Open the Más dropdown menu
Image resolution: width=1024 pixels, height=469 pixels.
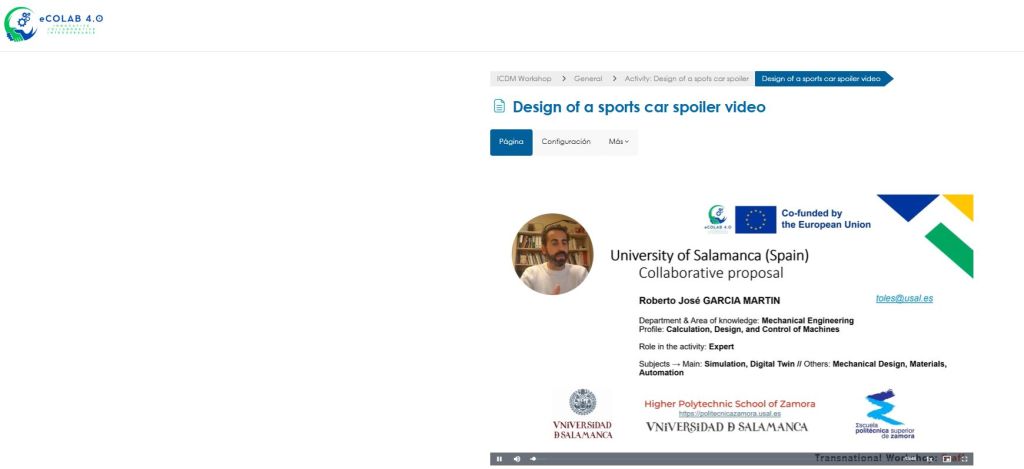pos(619,142)
